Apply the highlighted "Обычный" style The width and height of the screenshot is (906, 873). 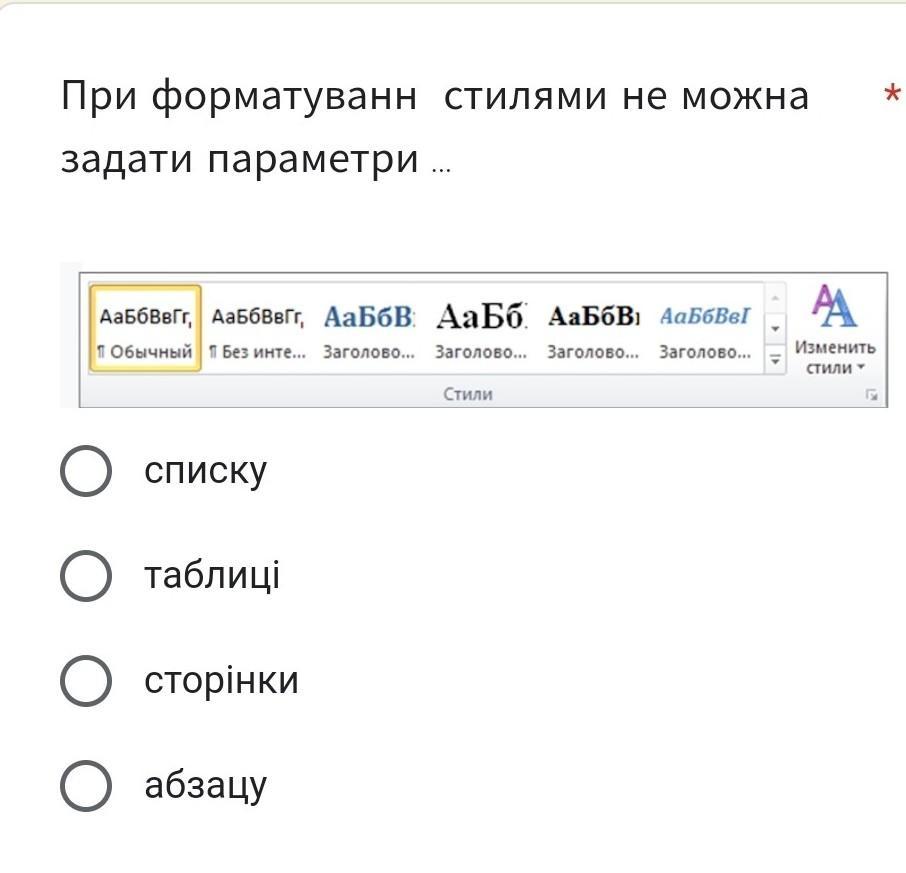tap(145, 329)
